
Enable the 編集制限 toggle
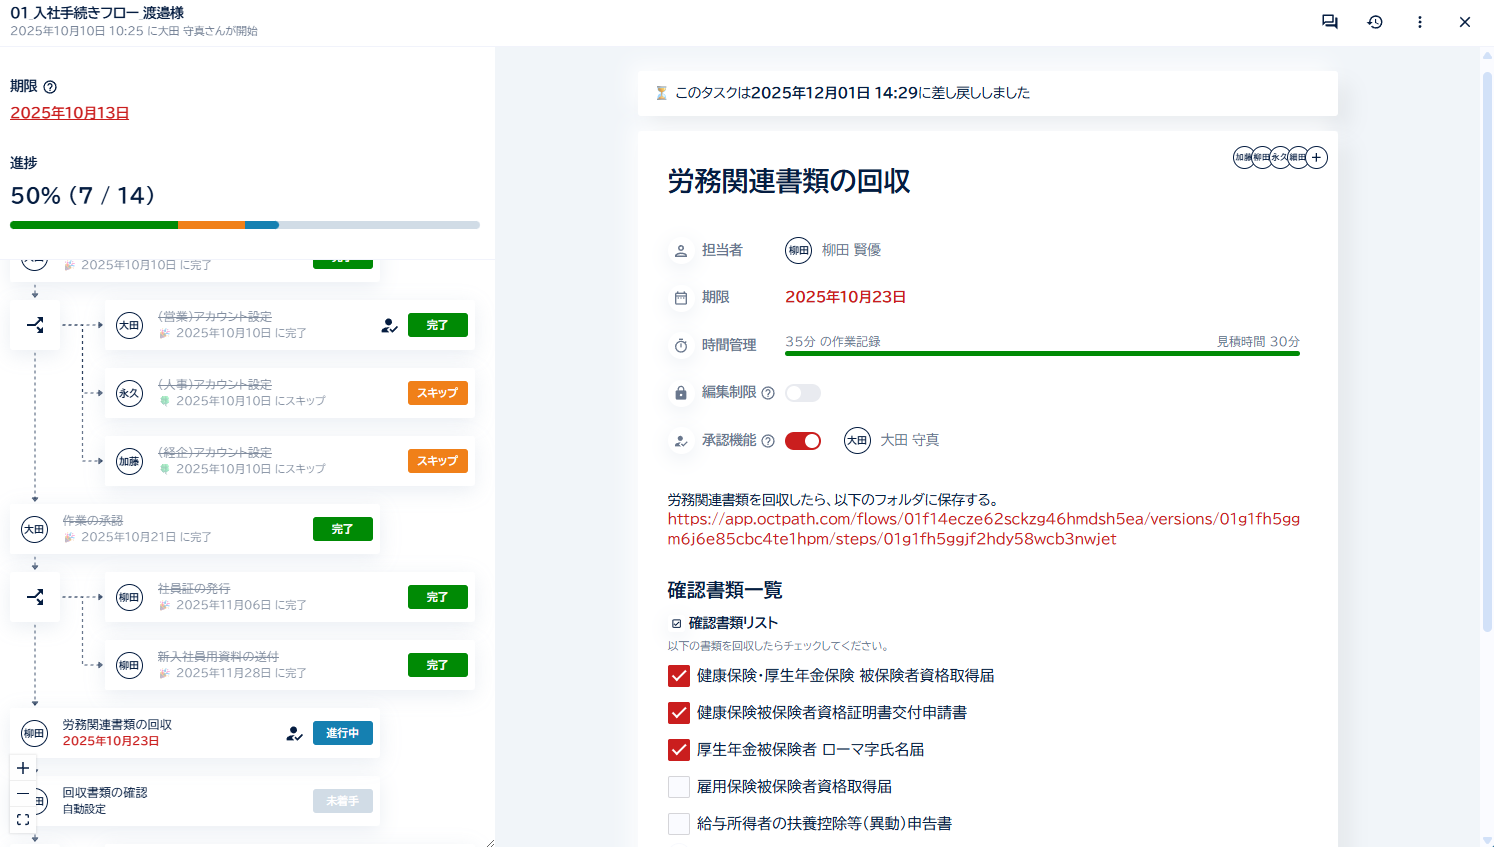803,393
